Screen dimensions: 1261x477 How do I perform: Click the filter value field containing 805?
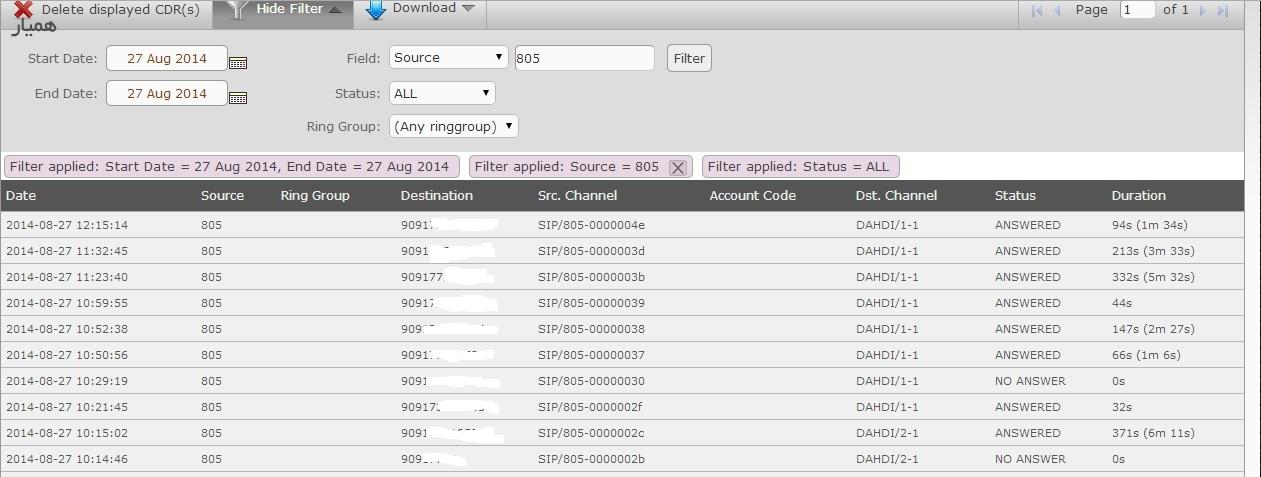pyautogui.click(x=584, y=58)
